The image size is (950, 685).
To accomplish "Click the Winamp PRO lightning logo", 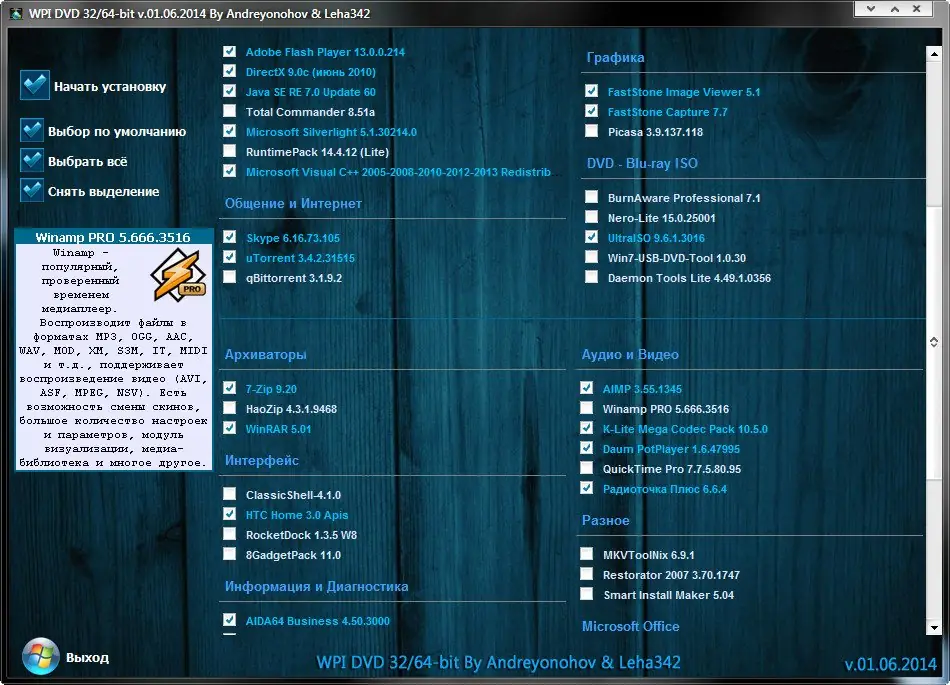I will tap(179, 277).
